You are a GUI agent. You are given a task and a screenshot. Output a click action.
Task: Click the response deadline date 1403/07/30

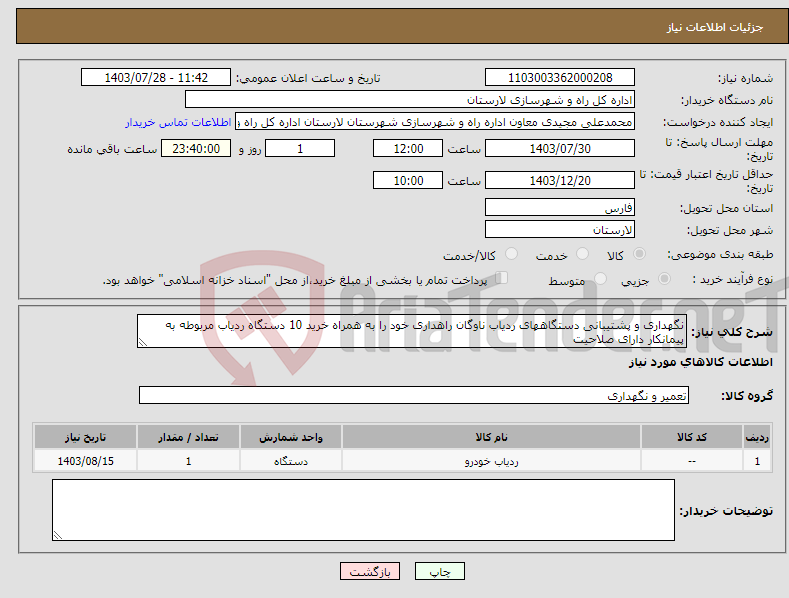[x=560, y=148]
